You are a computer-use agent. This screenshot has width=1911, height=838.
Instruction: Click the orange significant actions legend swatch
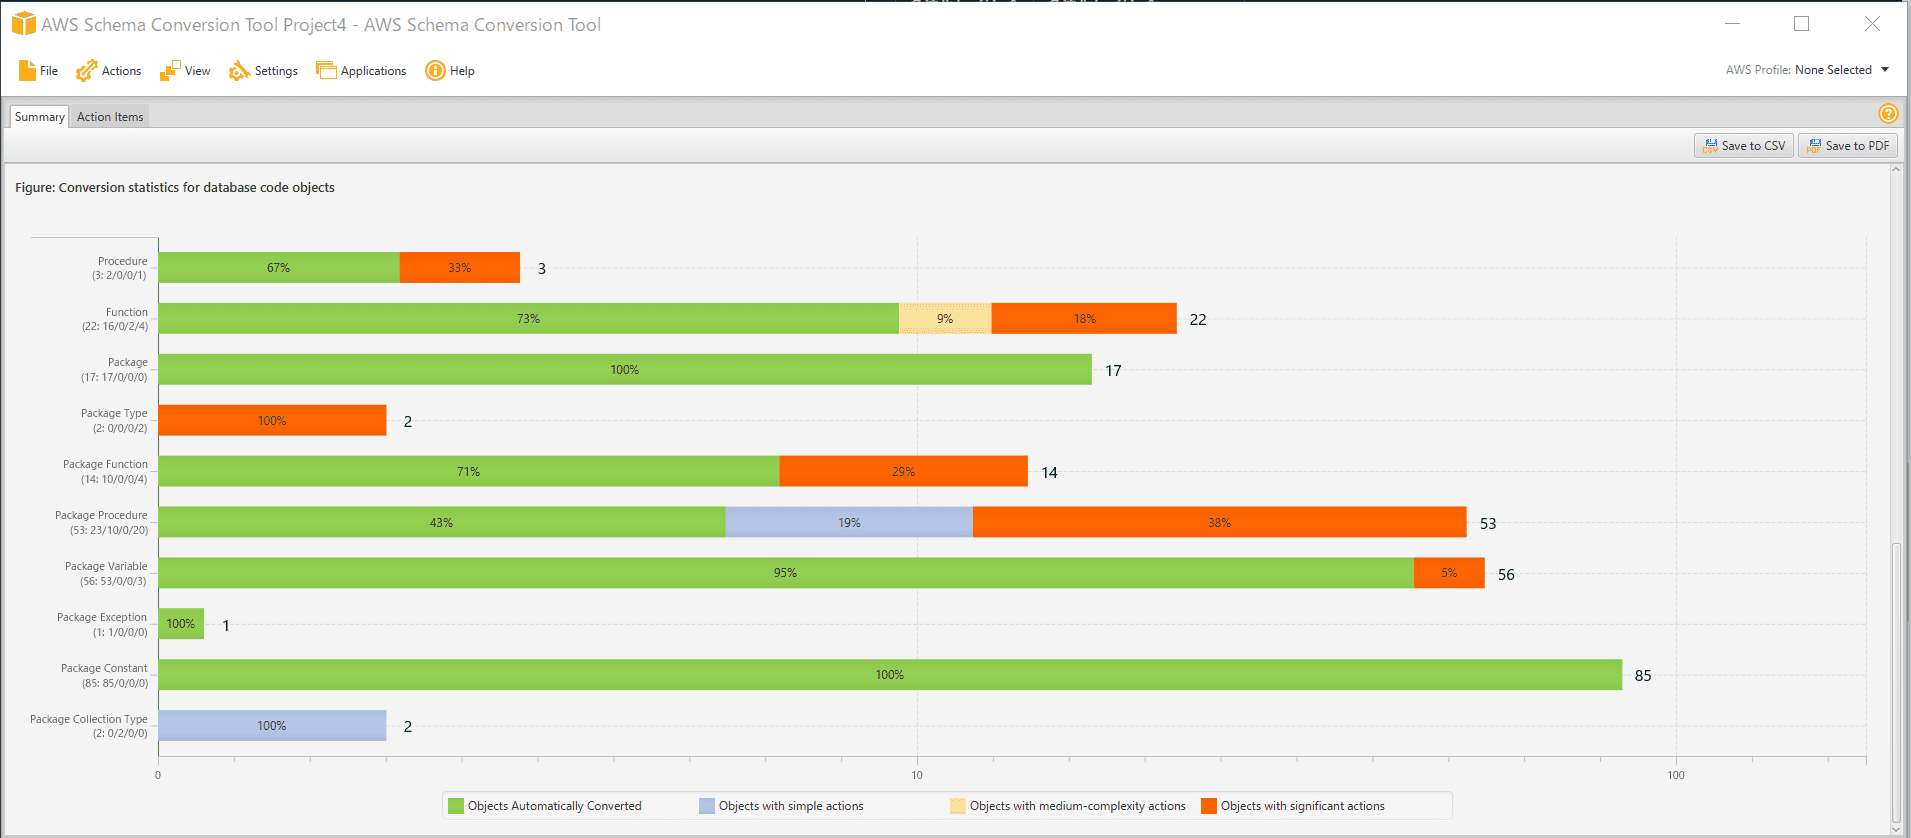pyautogui.click(x=1209, y=806)
